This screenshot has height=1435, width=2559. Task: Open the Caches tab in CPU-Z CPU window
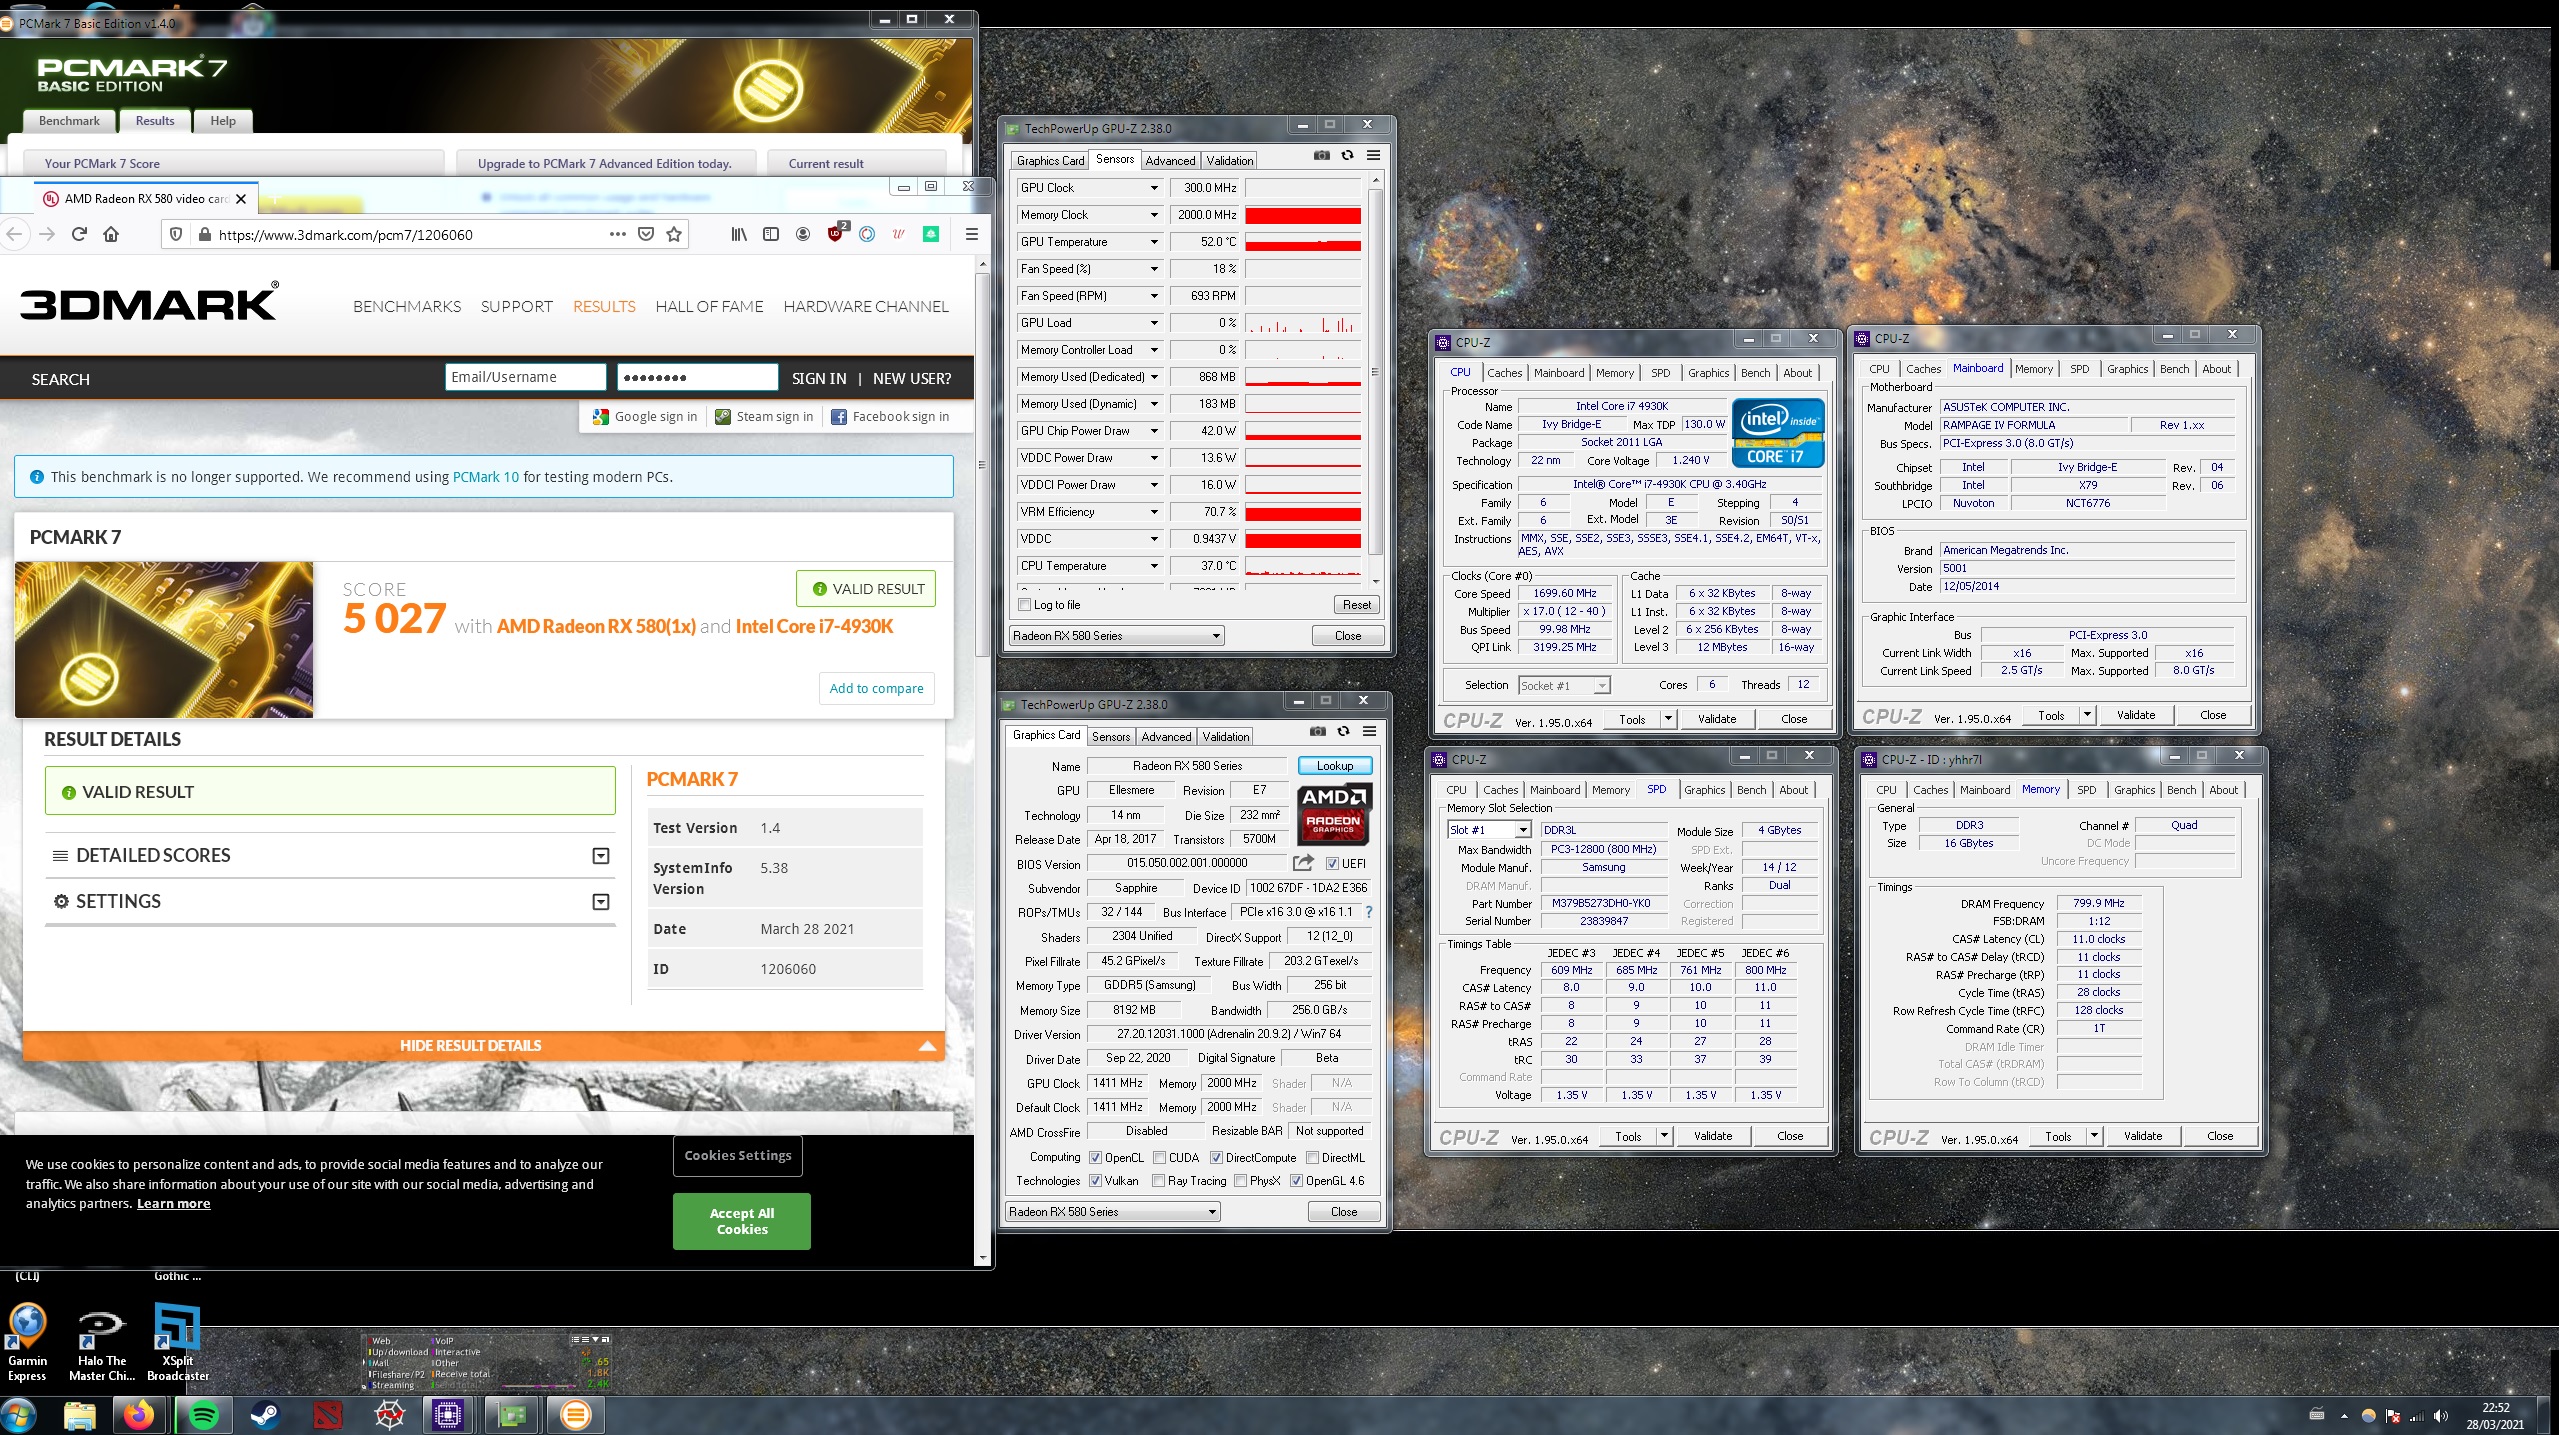point(1504,373)
